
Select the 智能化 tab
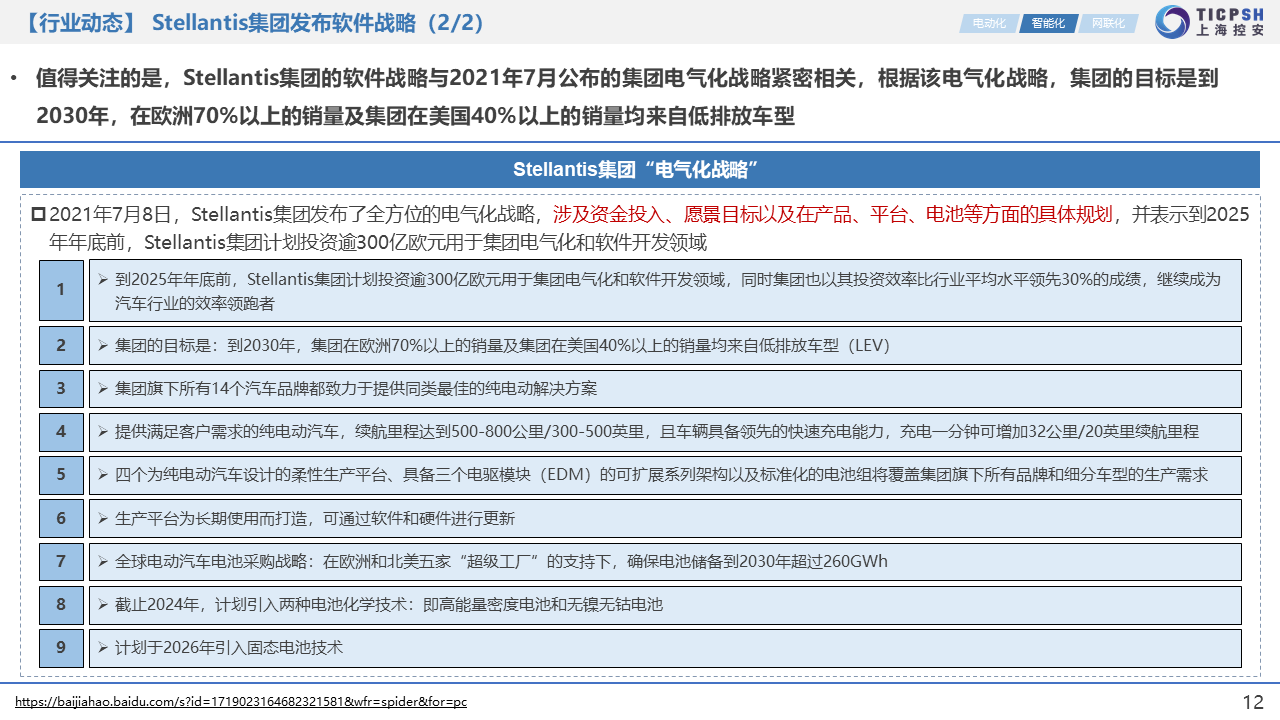tap(1048, 23)
